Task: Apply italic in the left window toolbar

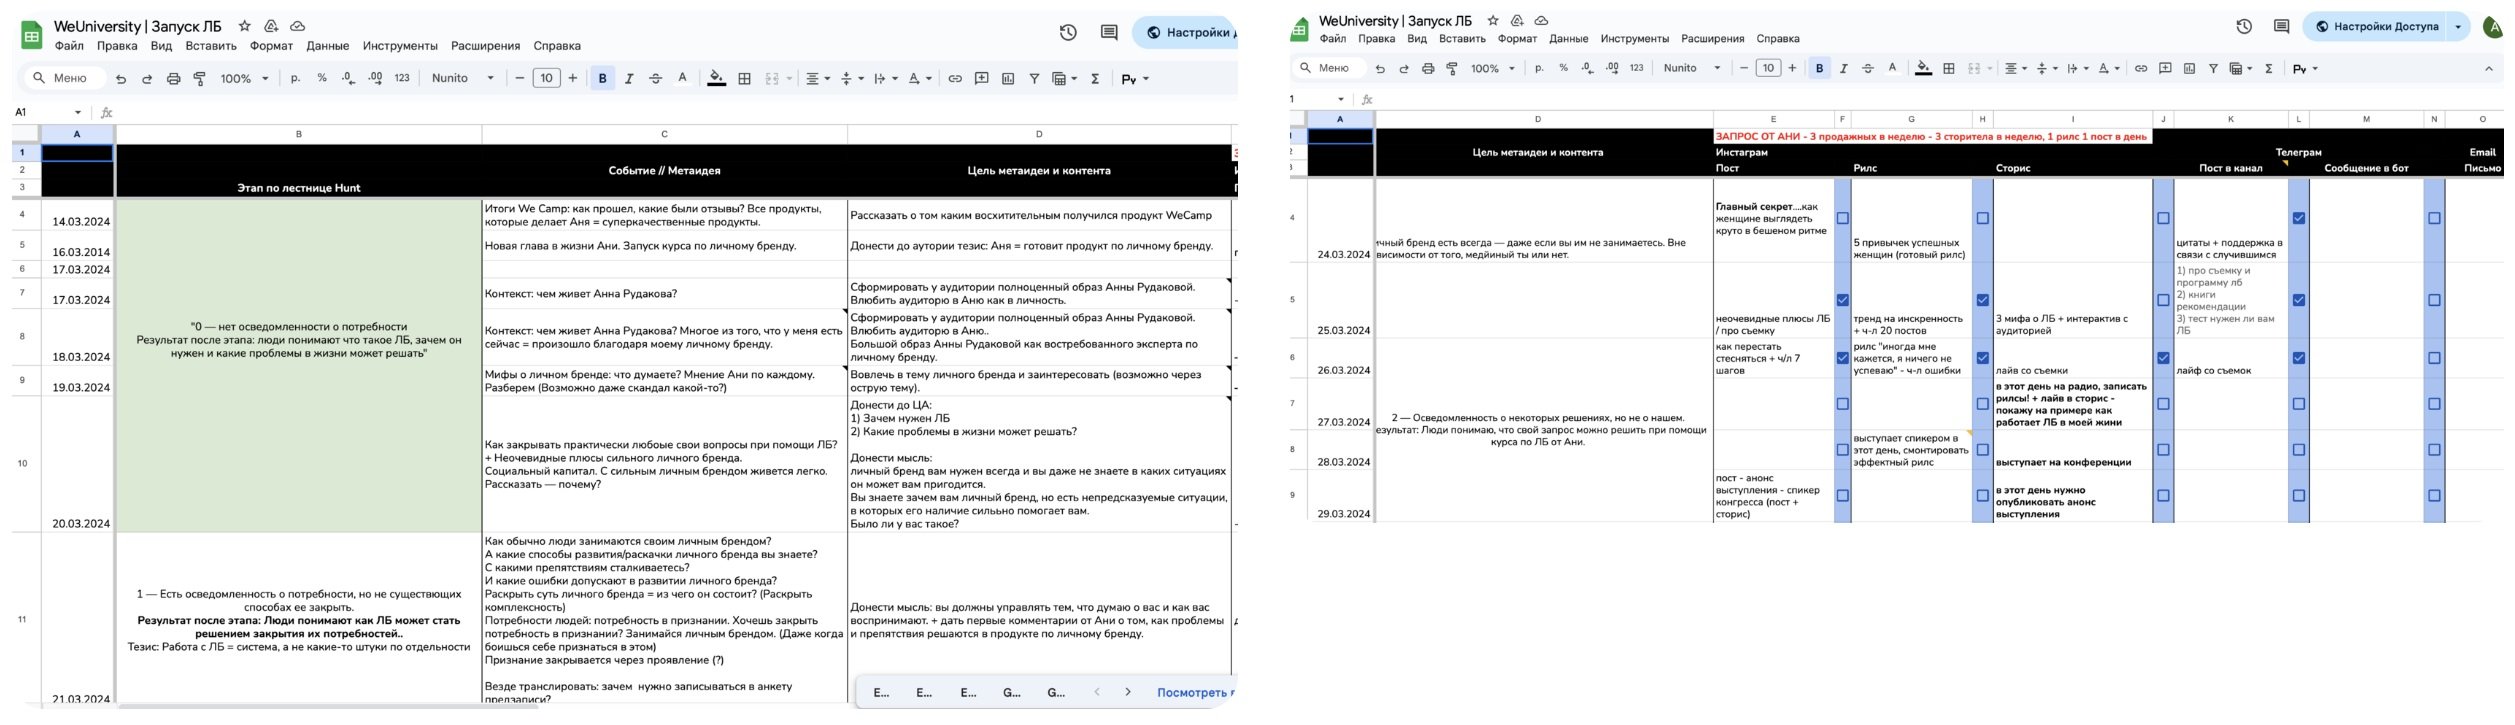Action: 629,79
